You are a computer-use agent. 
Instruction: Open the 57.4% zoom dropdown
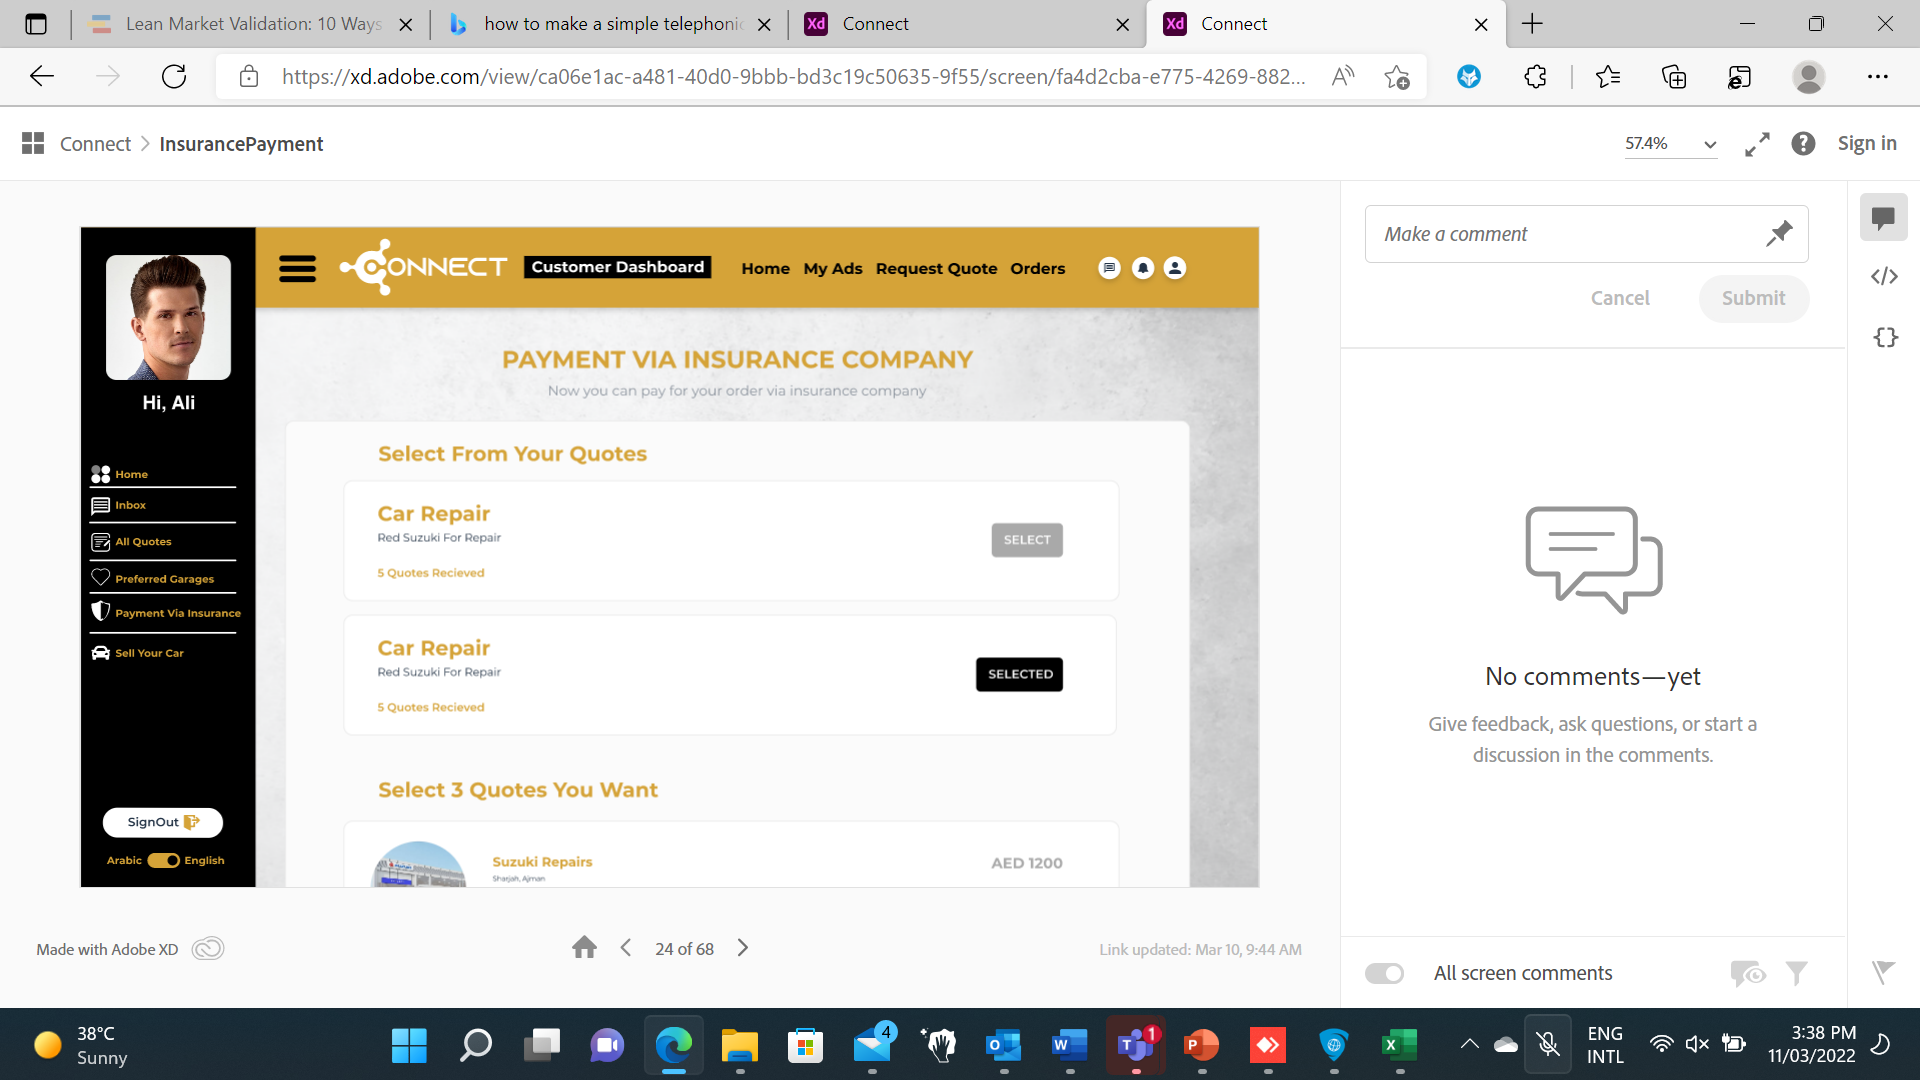tap(1669, 144)
